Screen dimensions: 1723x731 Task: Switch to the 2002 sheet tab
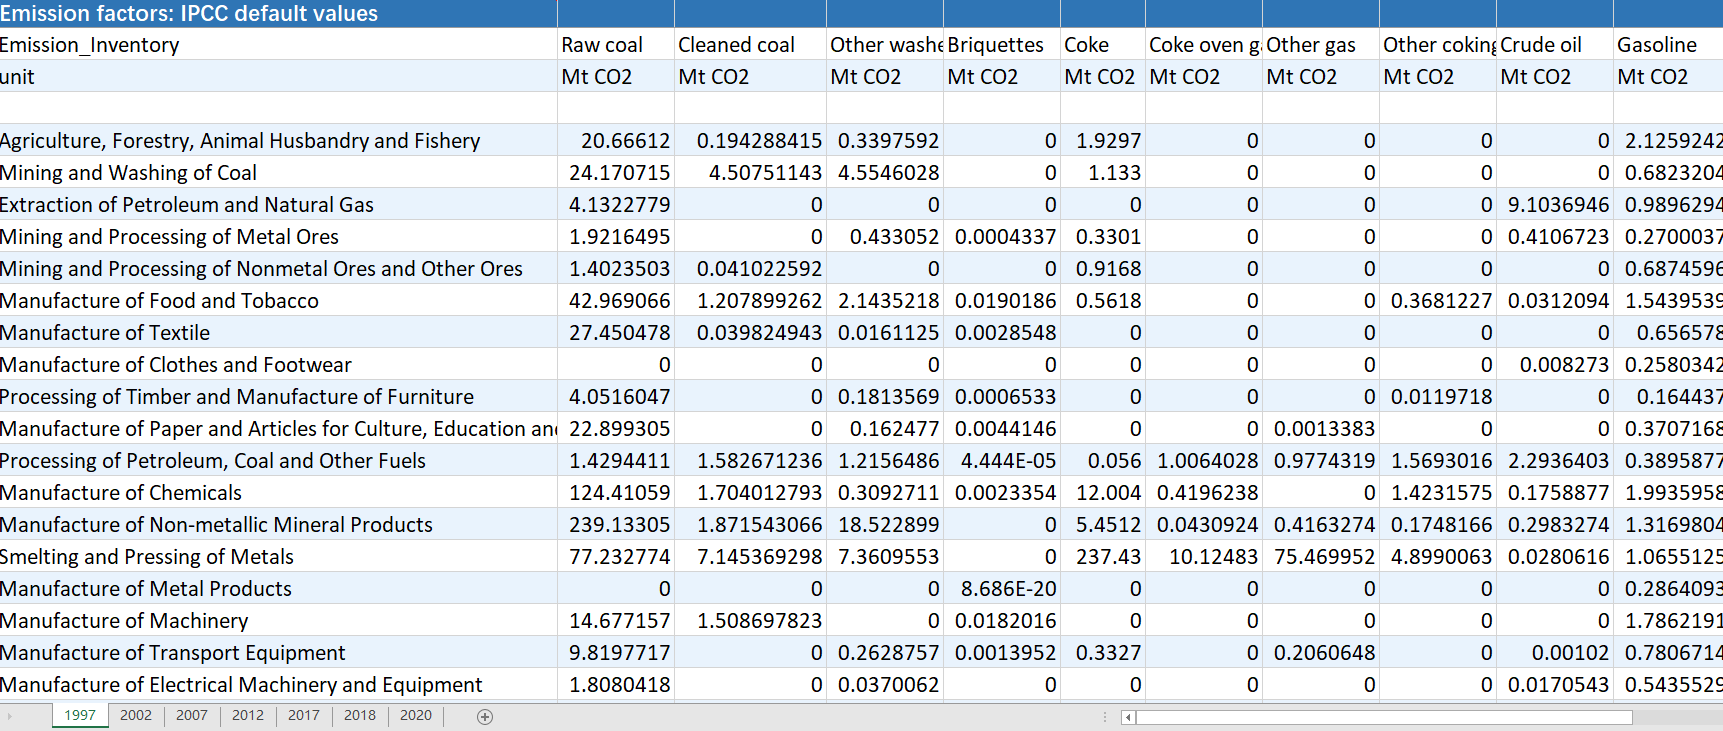click(x=136, y=715)
